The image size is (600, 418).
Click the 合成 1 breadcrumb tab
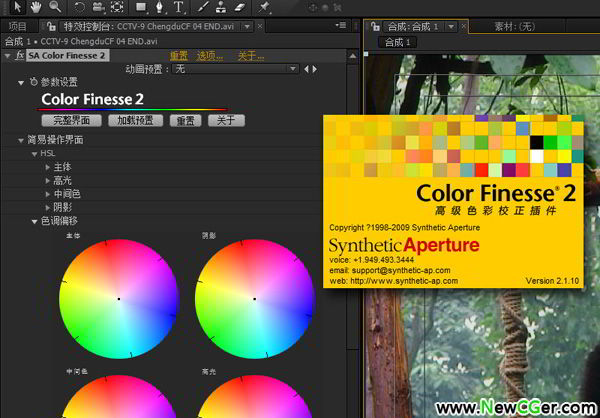tap(397, 42)
